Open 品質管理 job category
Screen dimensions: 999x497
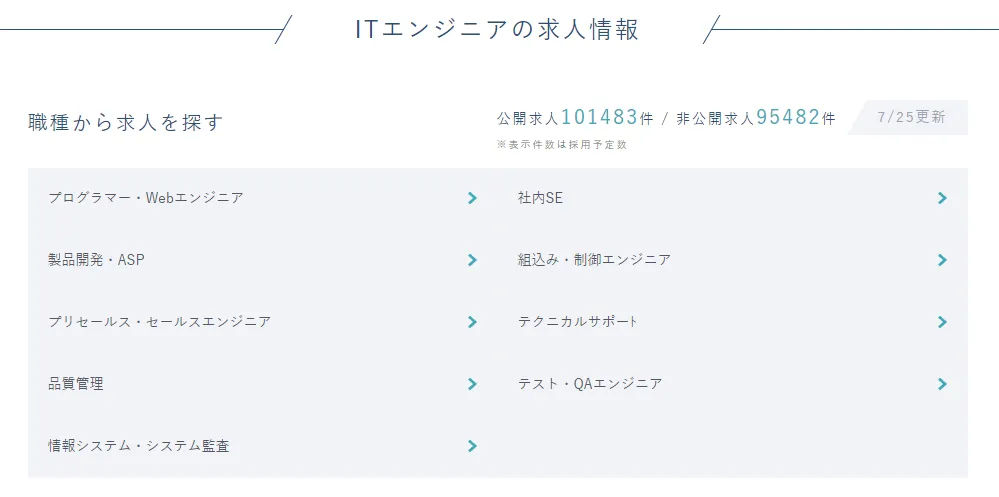click(75, 384)
